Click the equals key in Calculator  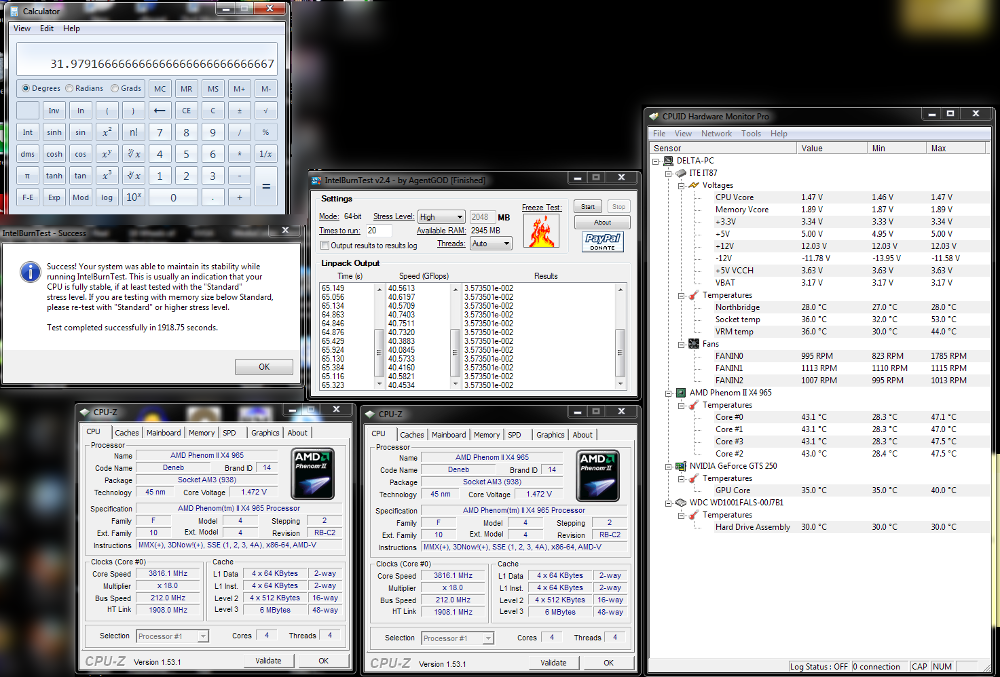266,186
